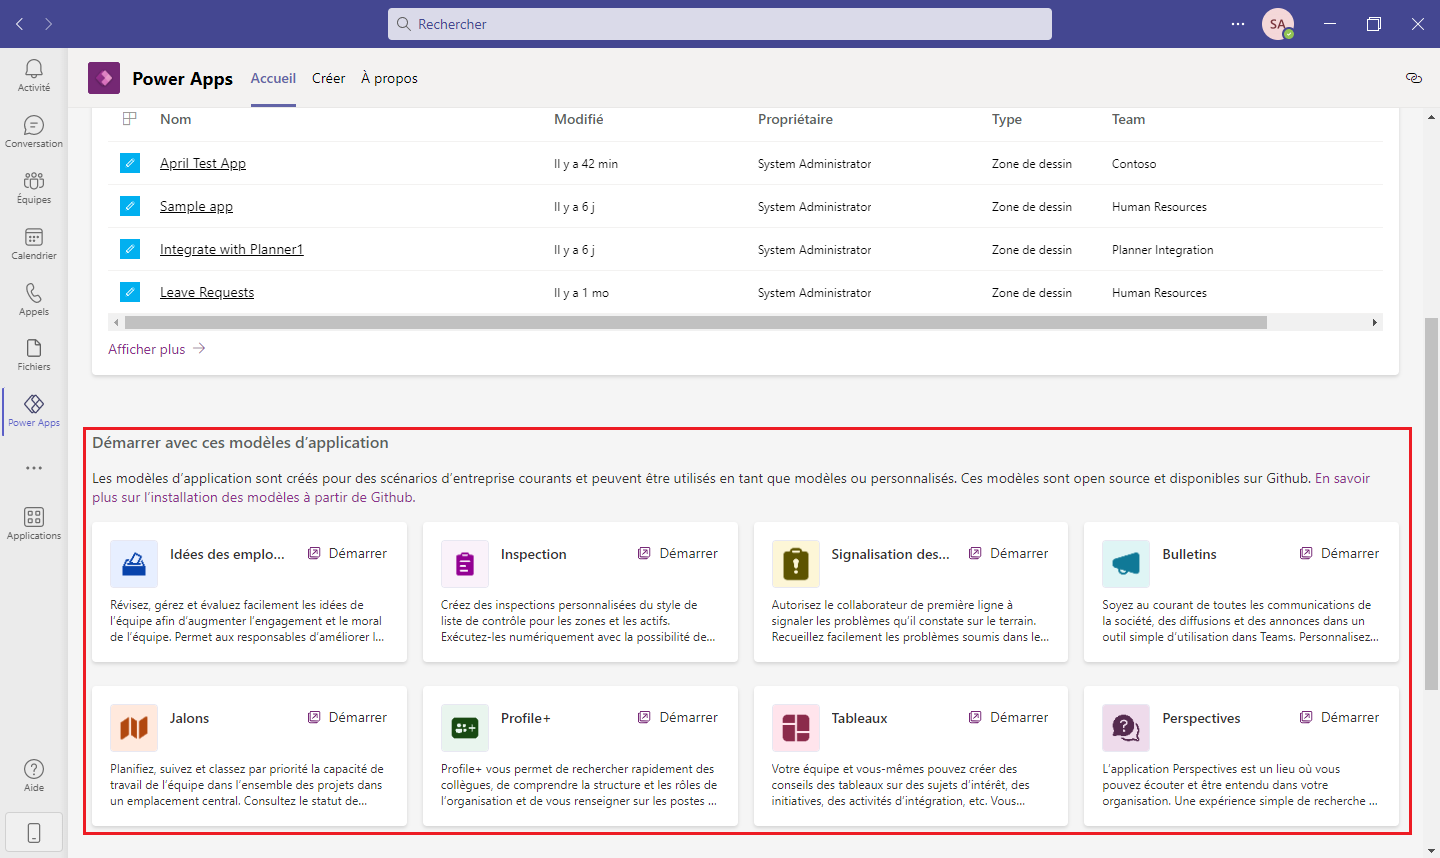Sort by the Modifié column header
The width and height of the screenshot is (1440, 858).
point(579,119)
